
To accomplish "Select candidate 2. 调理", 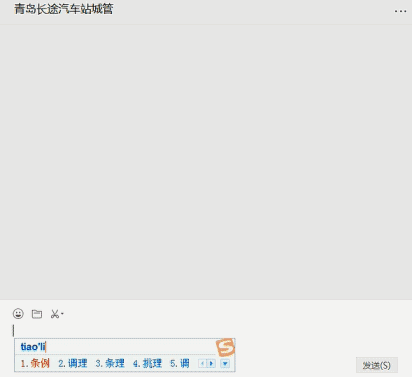I will point(73,363).
